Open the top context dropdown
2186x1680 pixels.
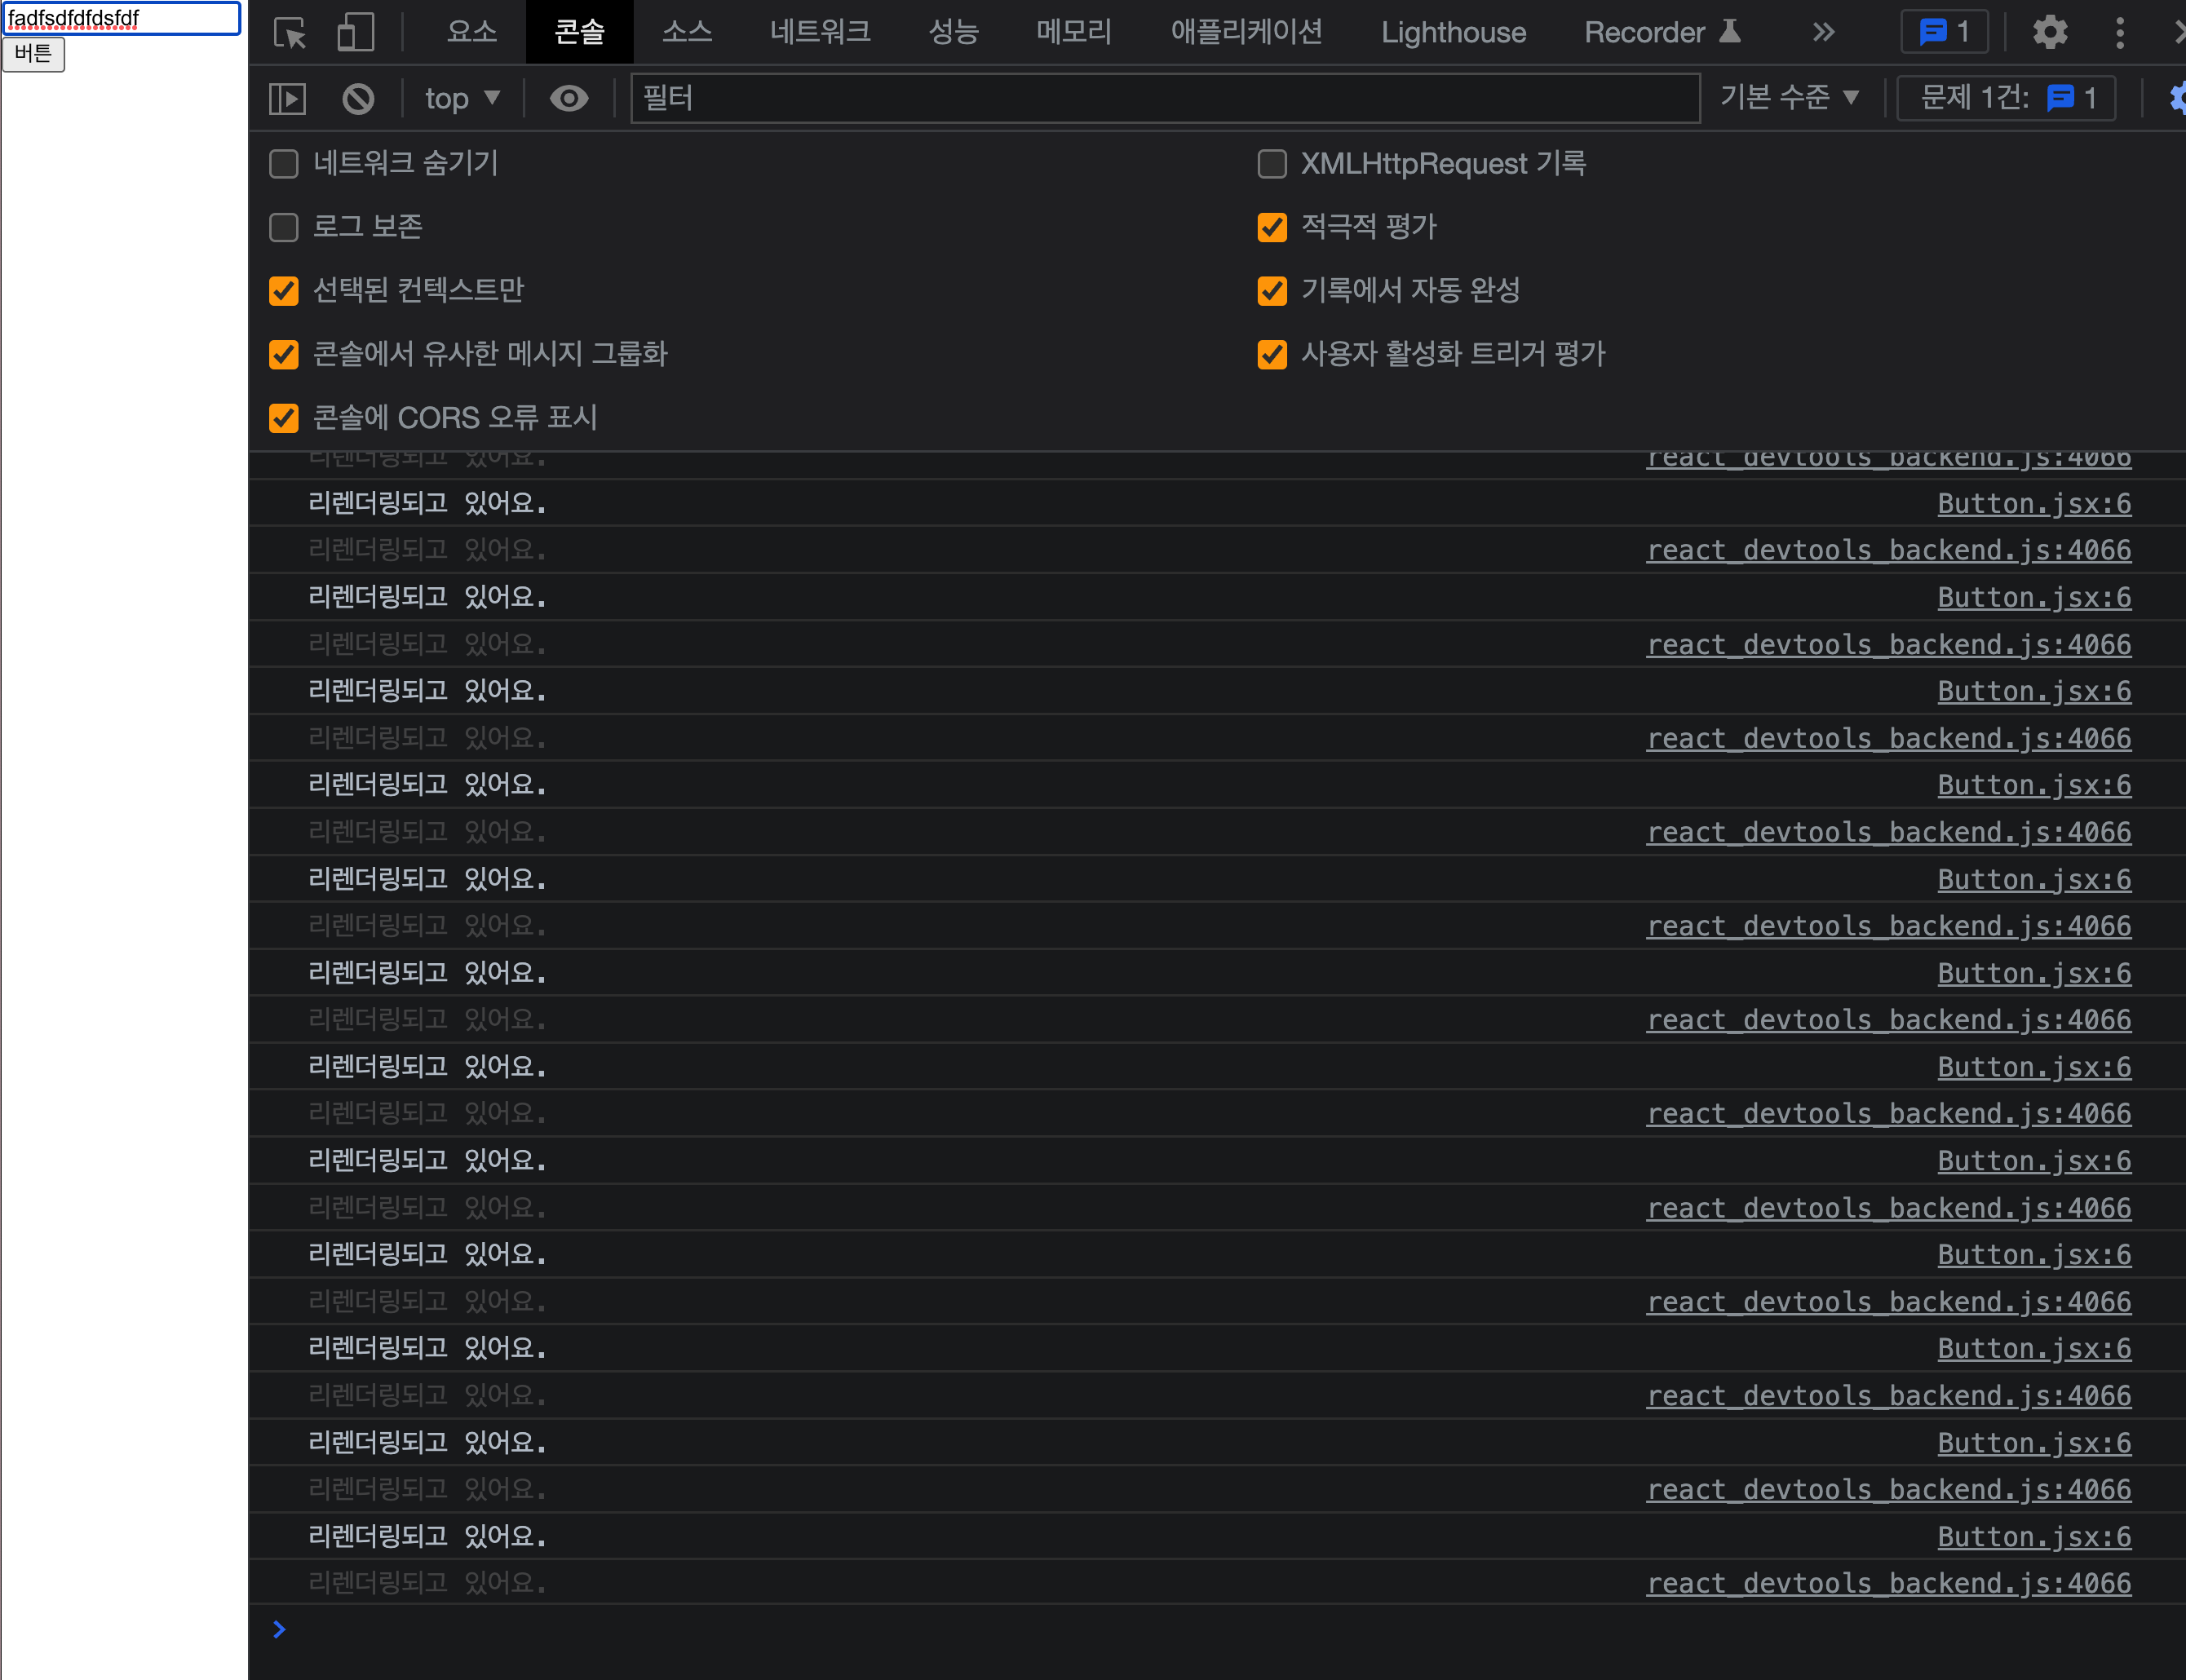click(461, 98)
